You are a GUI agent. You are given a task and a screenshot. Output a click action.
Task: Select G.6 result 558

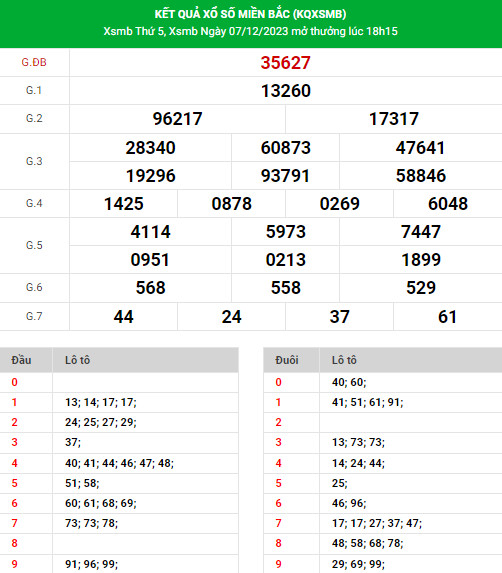(x=285, y=288)
